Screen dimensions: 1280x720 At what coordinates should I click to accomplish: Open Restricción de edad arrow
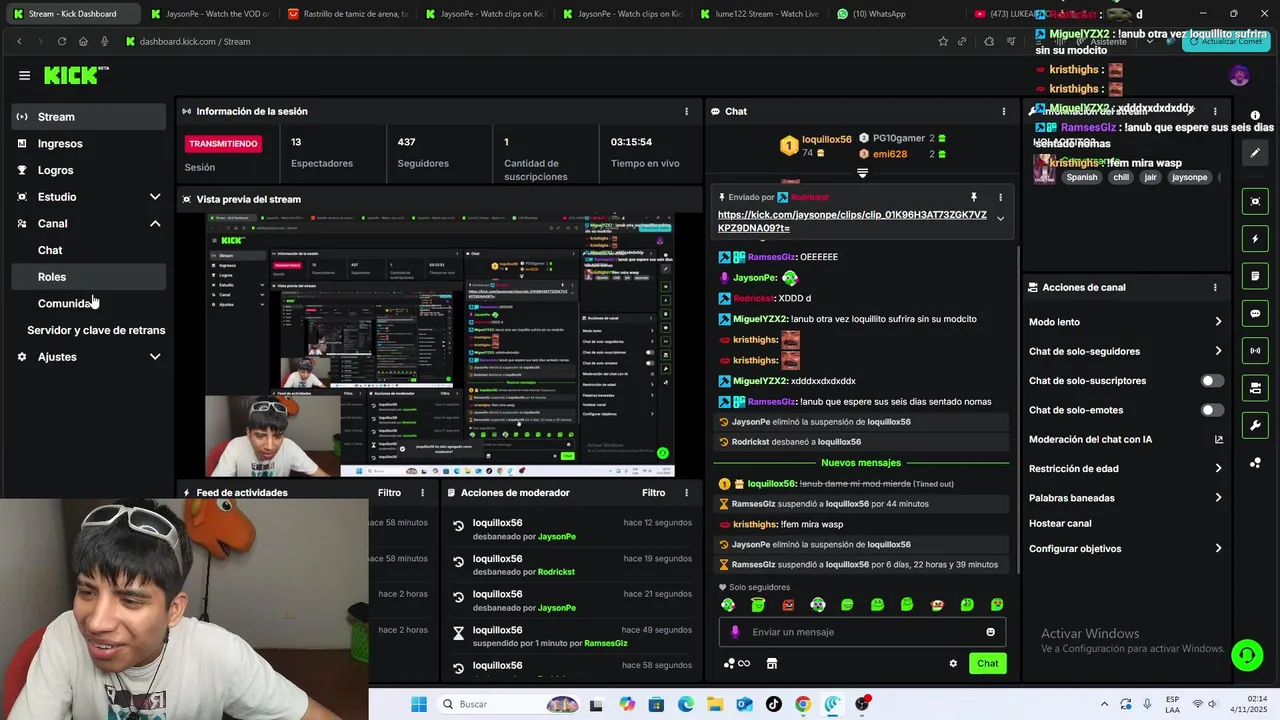click(1218, 468)
